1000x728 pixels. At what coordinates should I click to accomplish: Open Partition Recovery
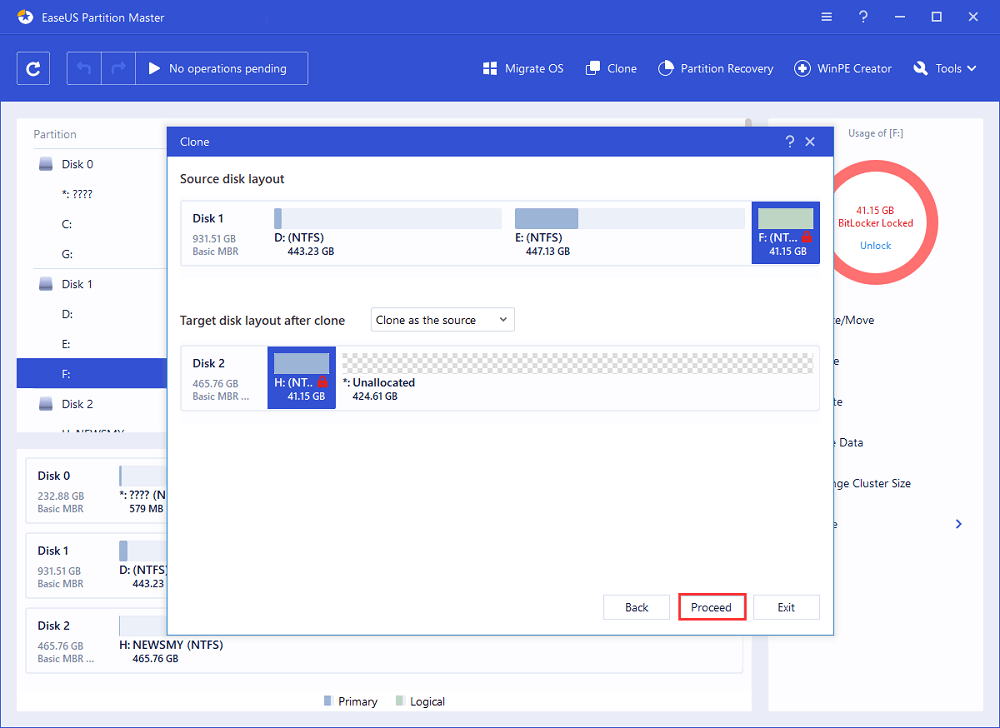coord(716,68)
